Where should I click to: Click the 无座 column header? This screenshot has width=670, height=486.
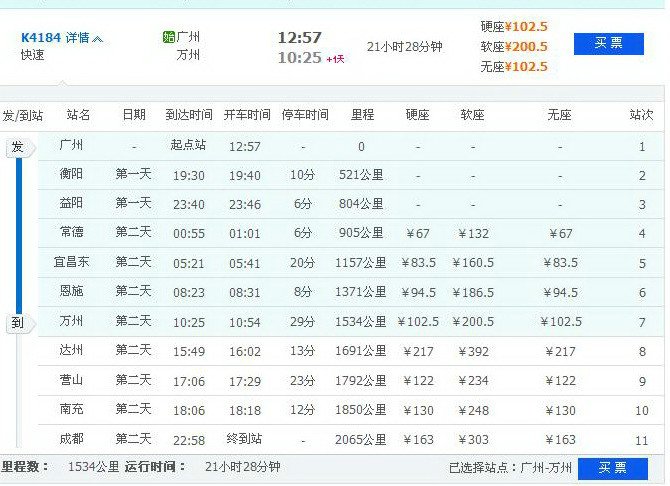559,115
